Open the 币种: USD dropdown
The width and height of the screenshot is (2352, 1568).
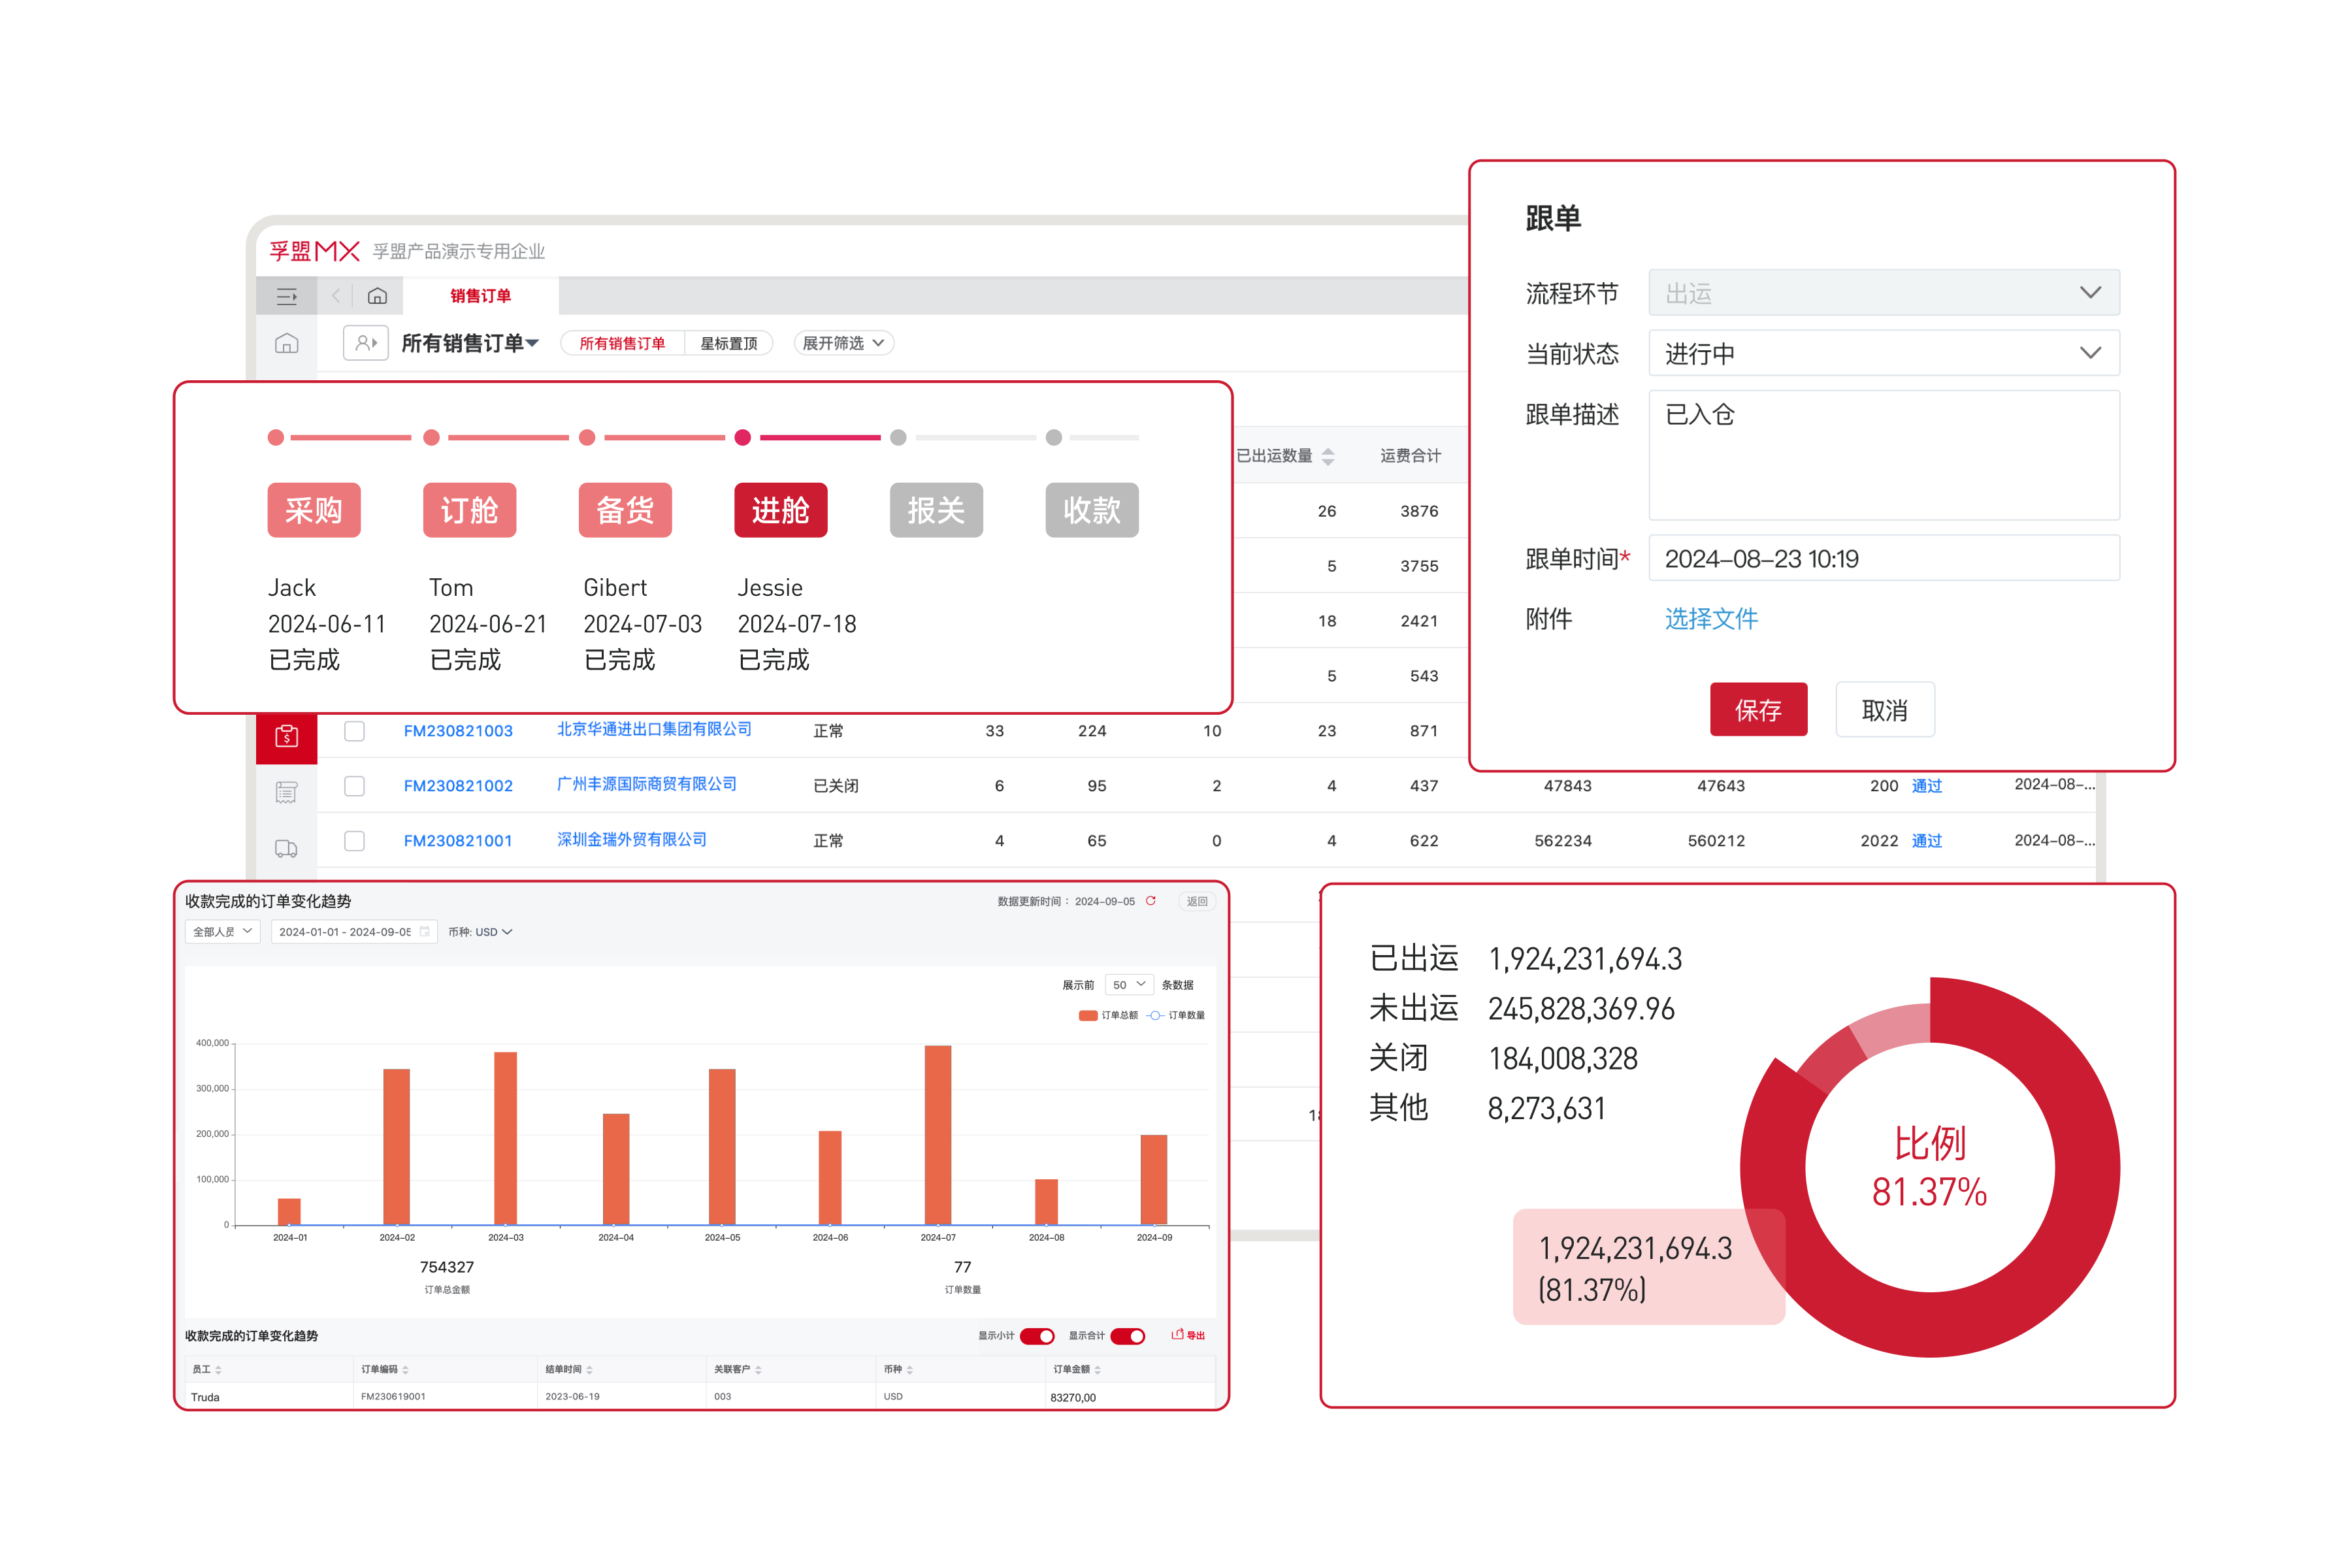point(480,932)
